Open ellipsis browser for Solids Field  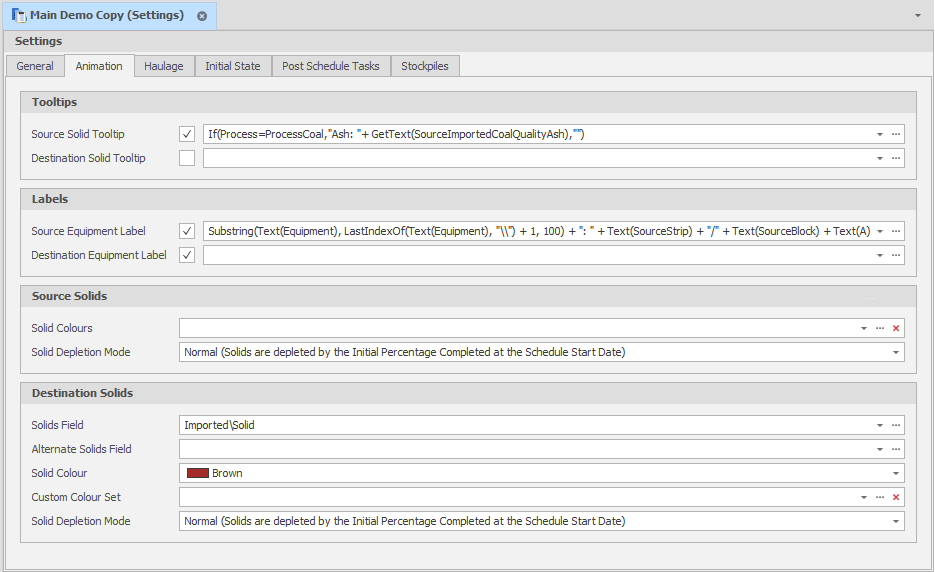(896, 425)
